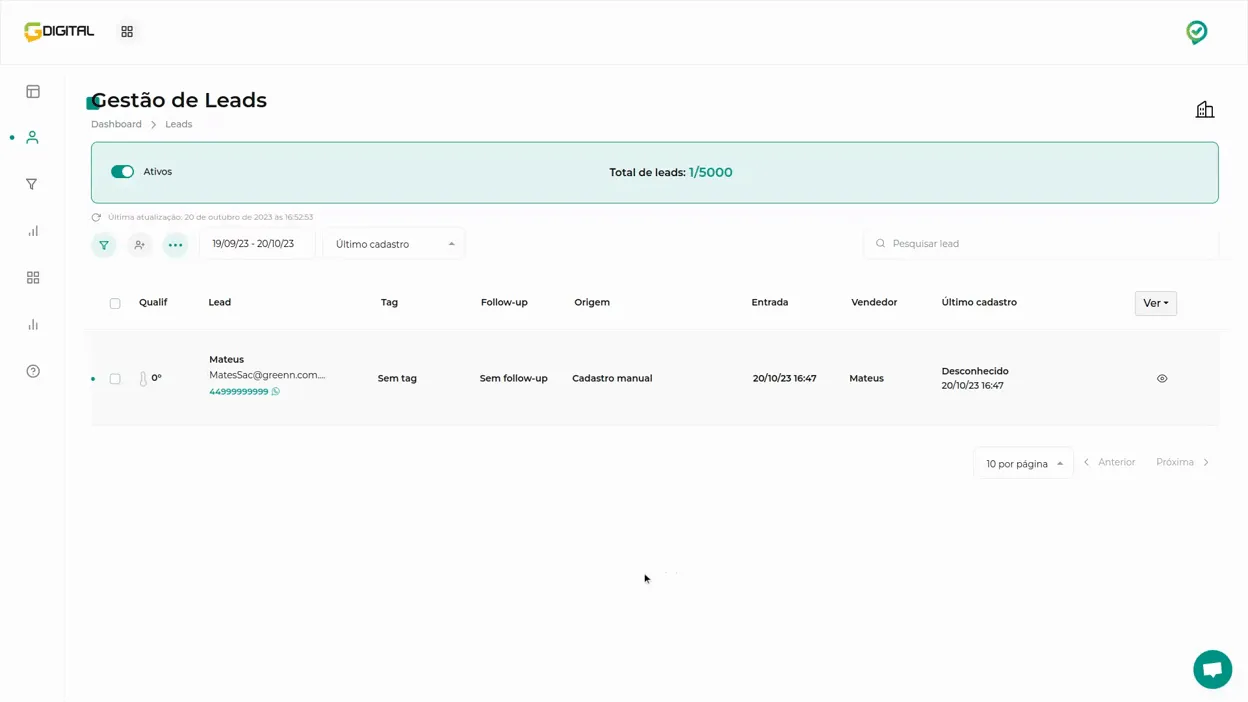Click the phone number 44999999999
This screenshot has width=1248, height=702.
[x=238, y=392]
